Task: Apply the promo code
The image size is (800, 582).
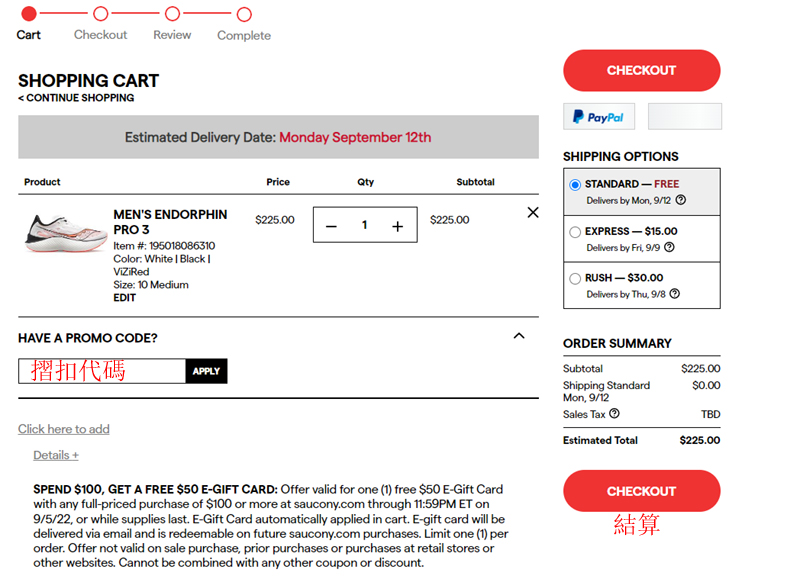Action: [x=206, y=371]
